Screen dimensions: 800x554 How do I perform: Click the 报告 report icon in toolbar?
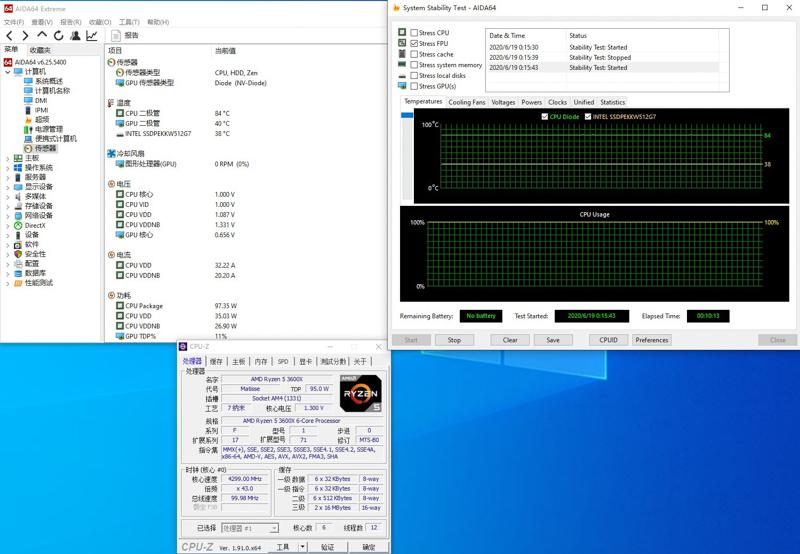[116, 35]
